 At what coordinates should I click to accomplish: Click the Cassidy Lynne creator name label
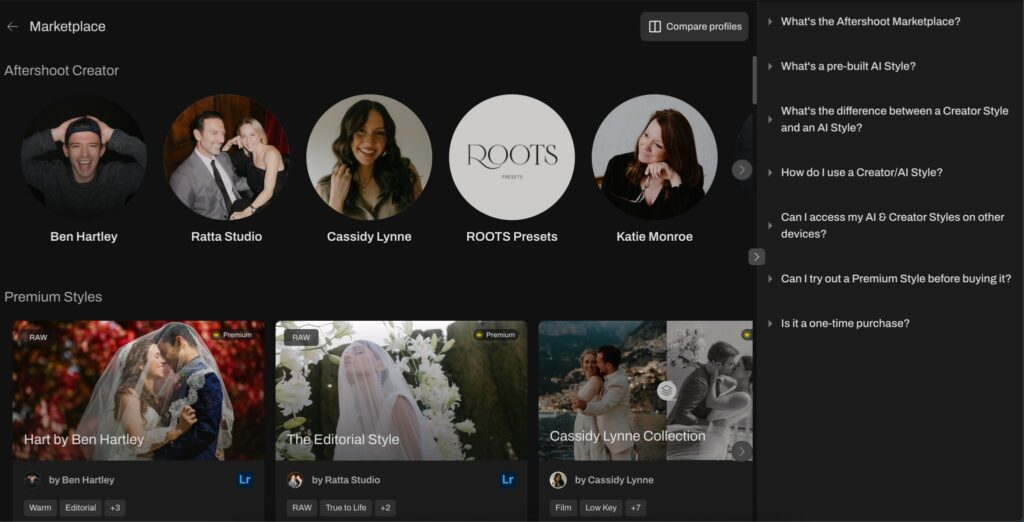(x=369, y=237)
